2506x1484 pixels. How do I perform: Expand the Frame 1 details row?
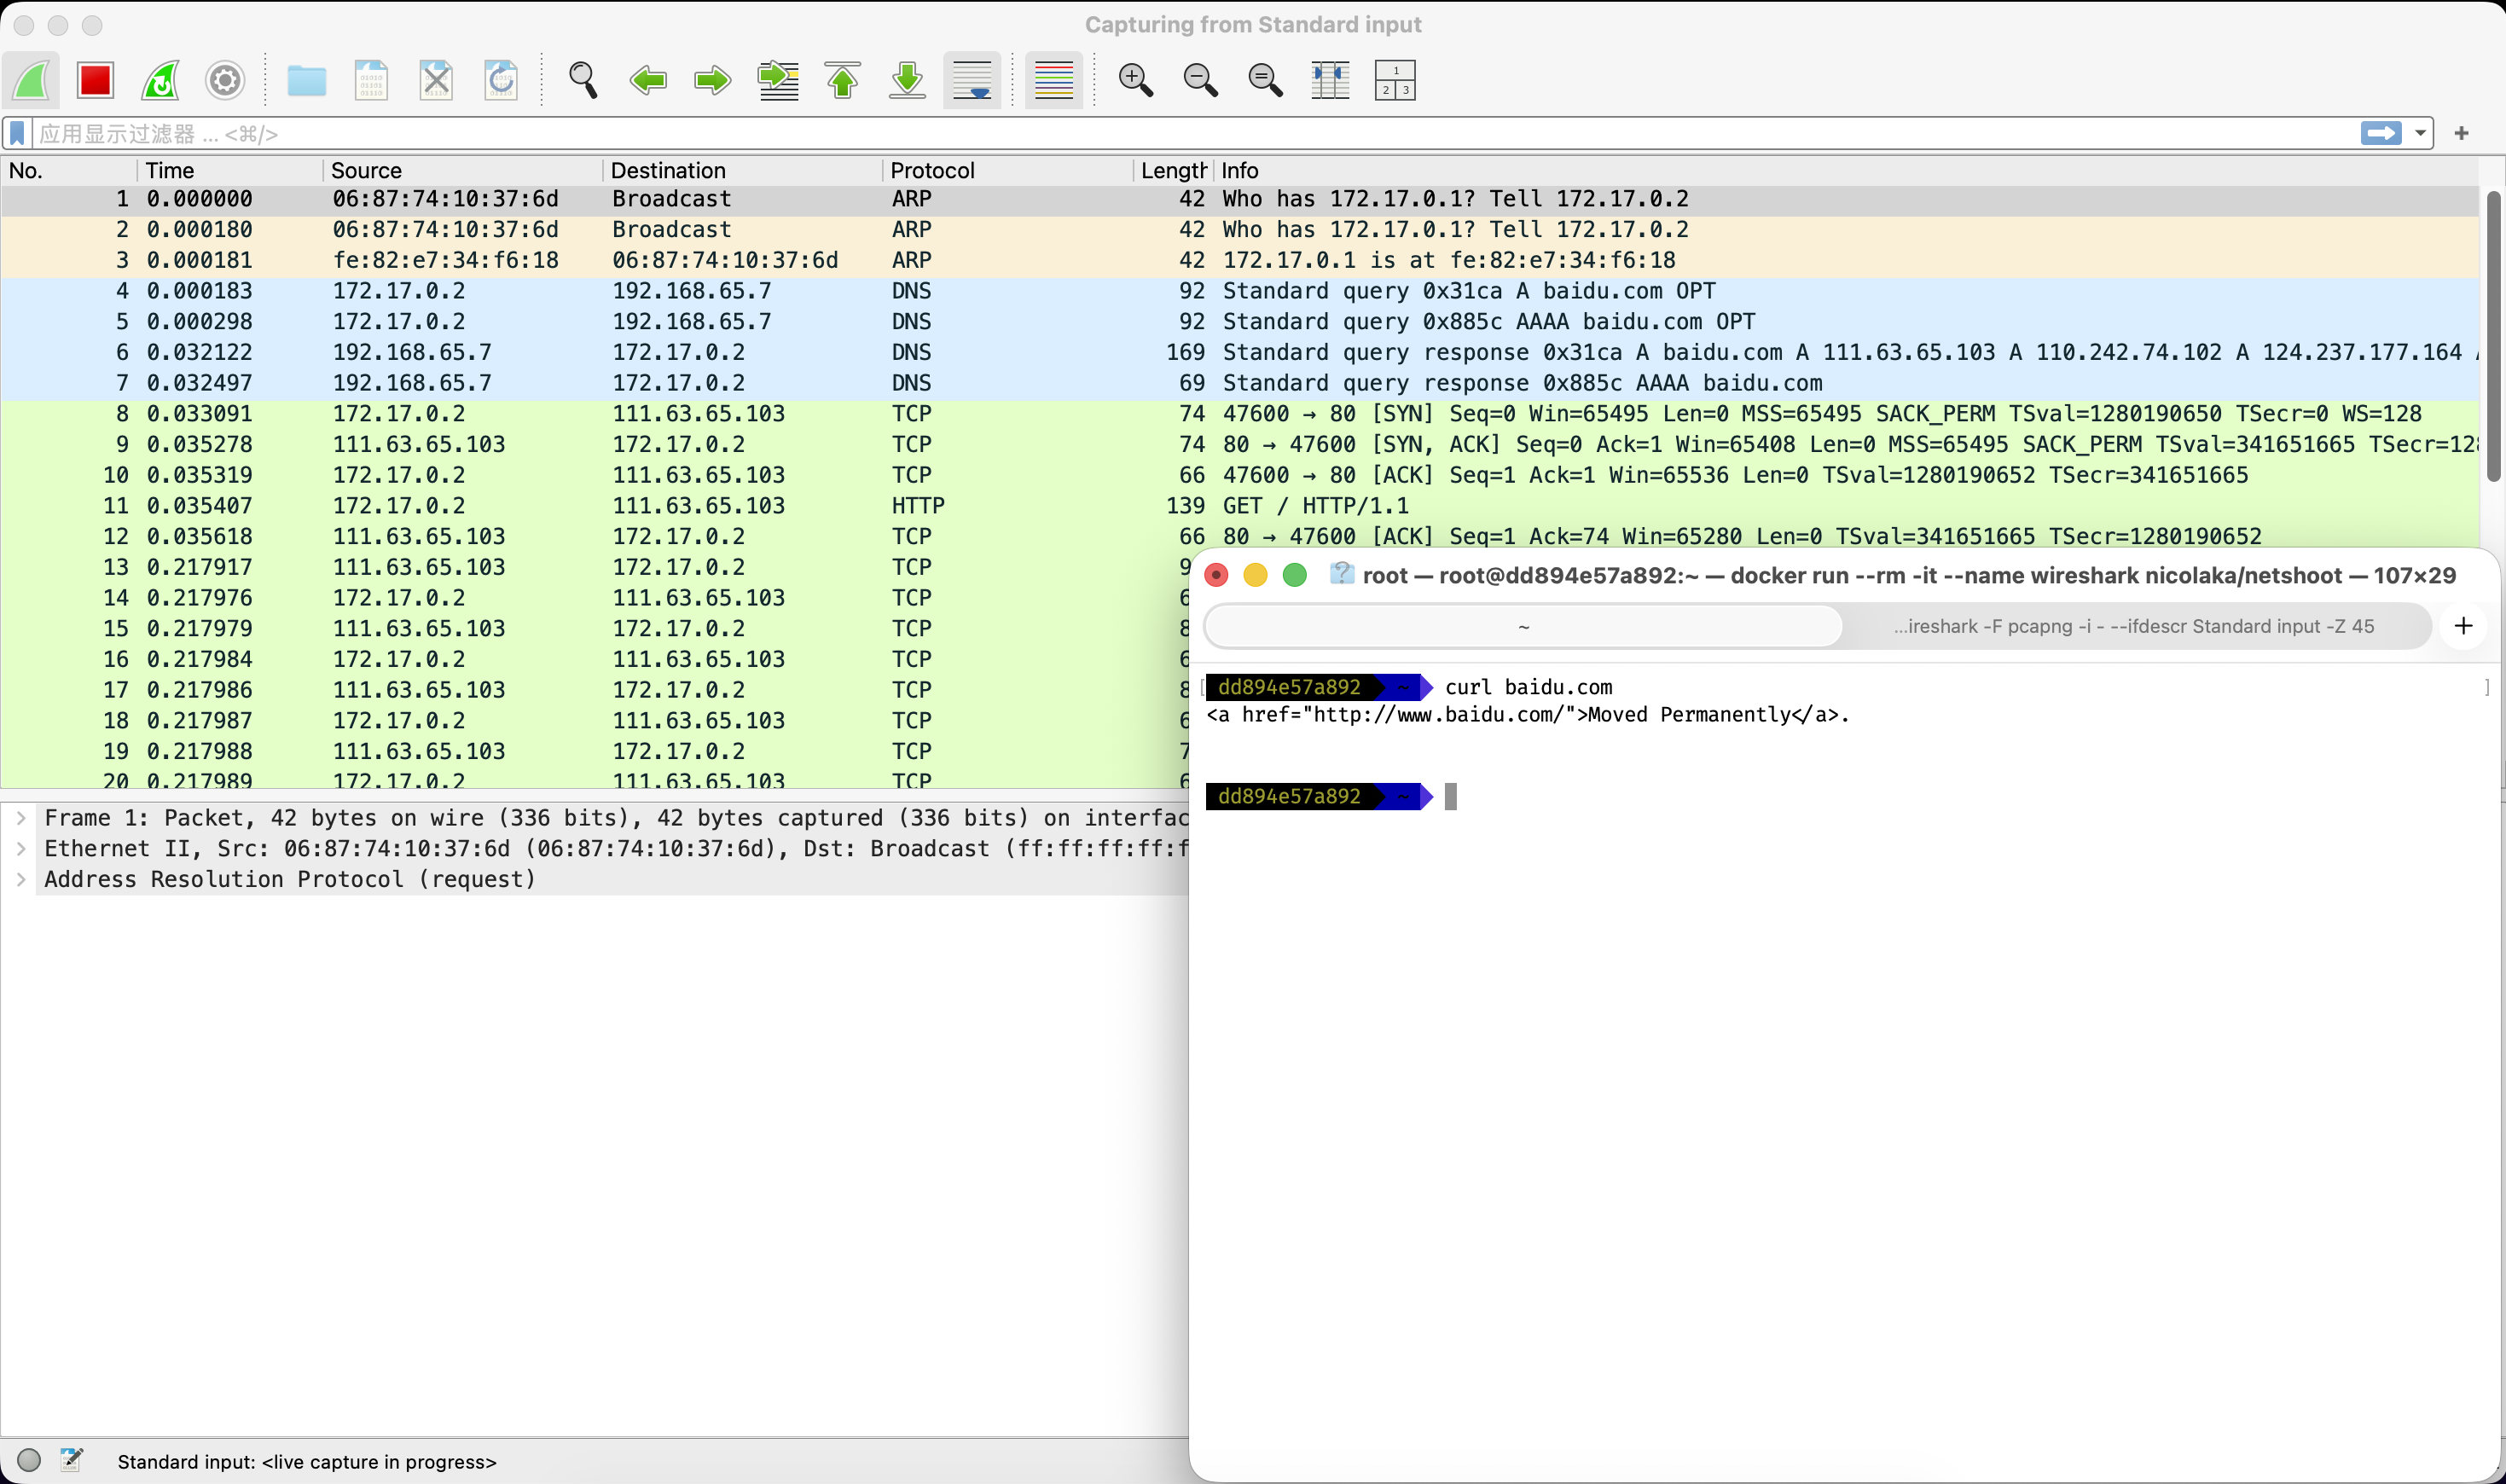[21, 818]
